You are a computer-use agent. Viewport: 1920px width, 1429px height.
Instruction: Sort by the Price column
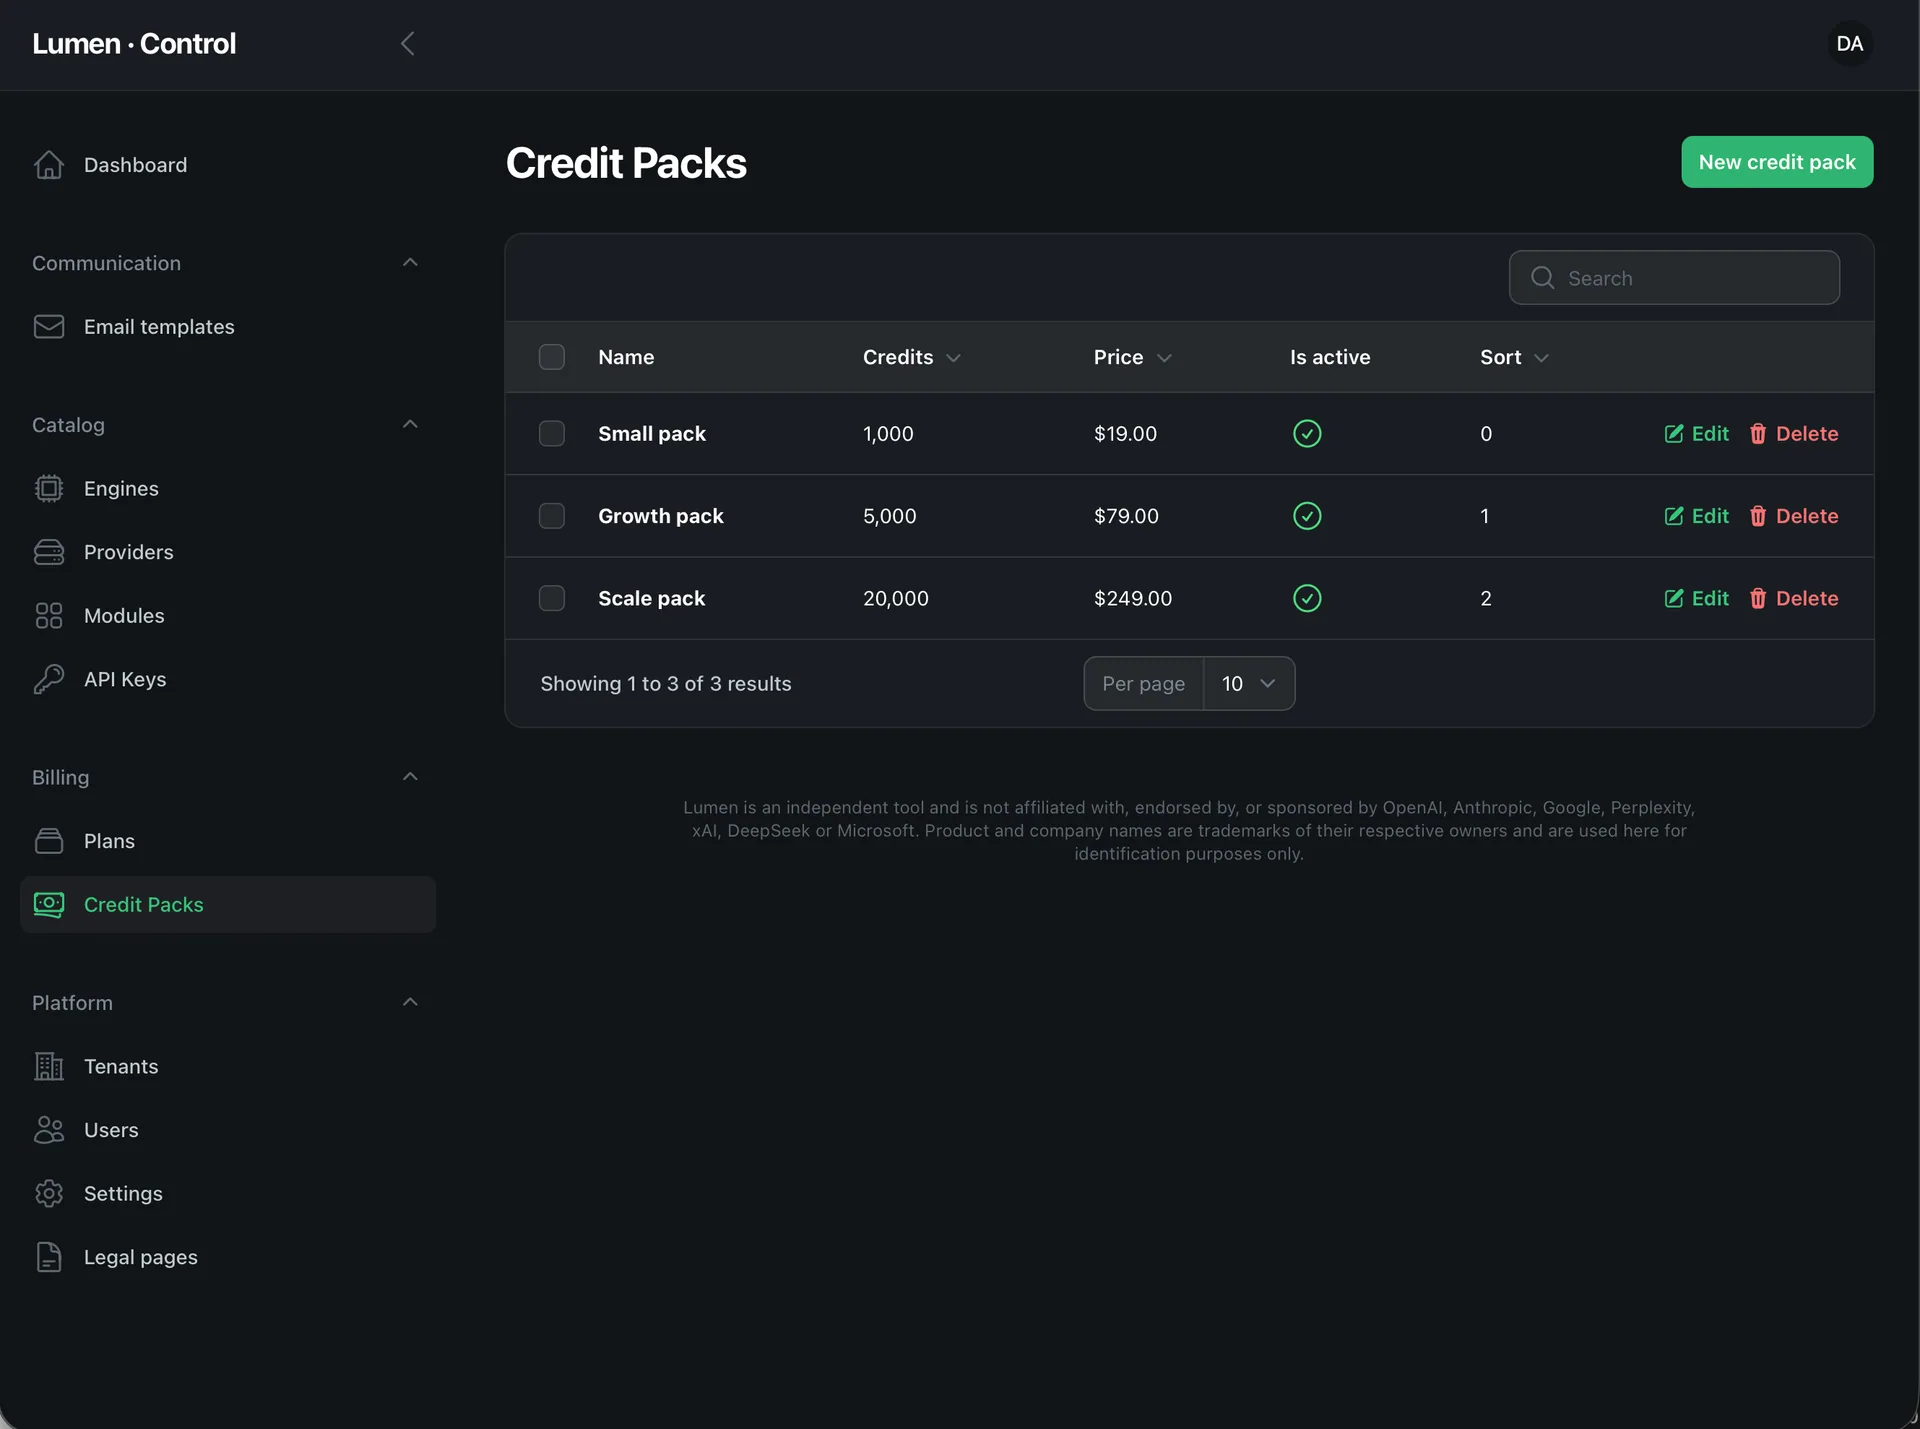pyautogui.click(x=1132, y=357)
